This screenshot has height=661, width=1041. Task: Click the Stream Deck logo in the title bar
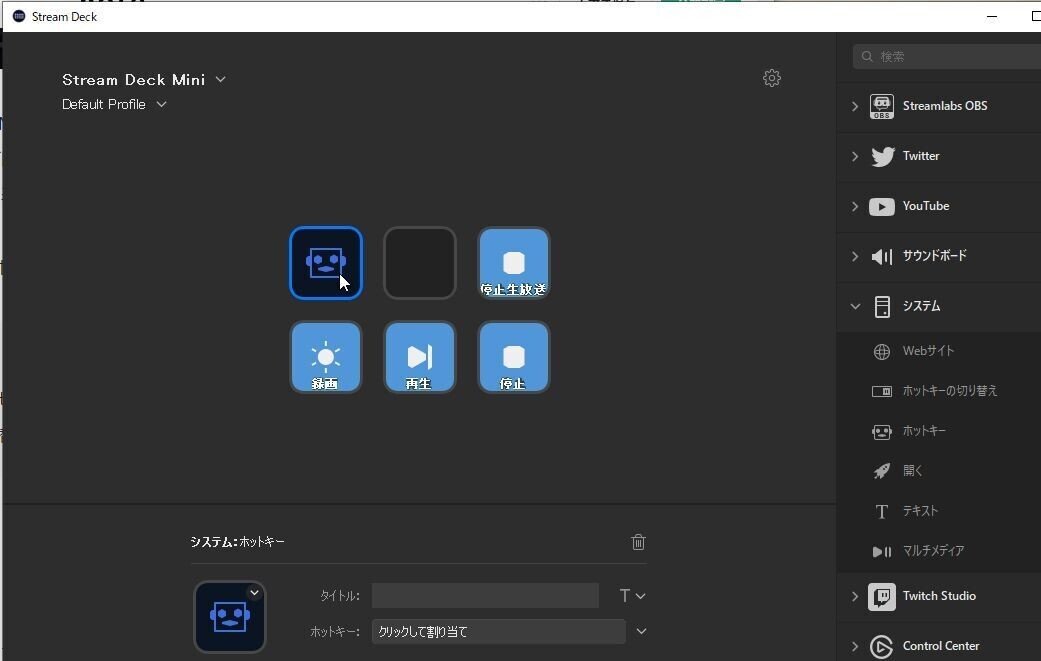click(x=19, y=16)
